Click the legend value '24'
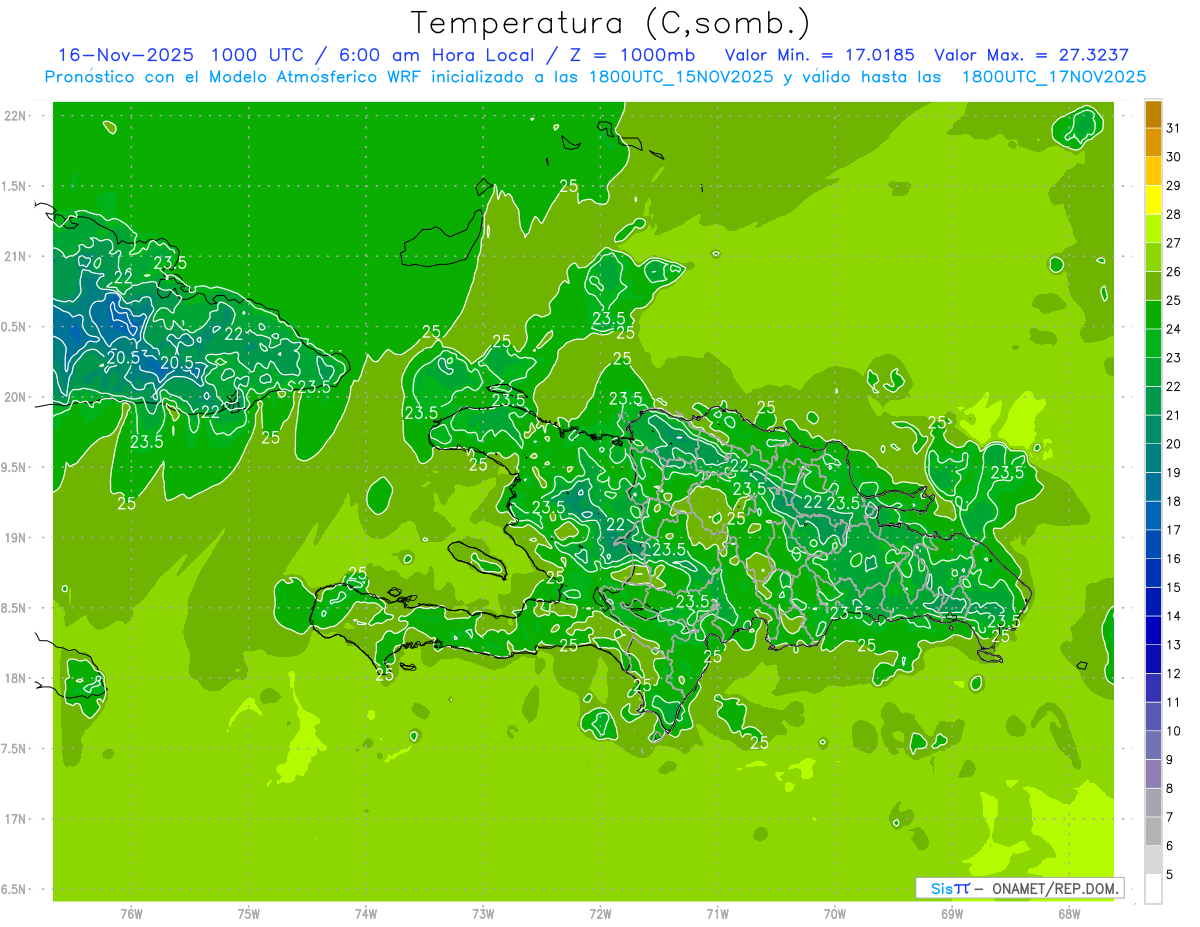The width and height of the screenshot is (1200, 927). click(x=1174, y=329)
